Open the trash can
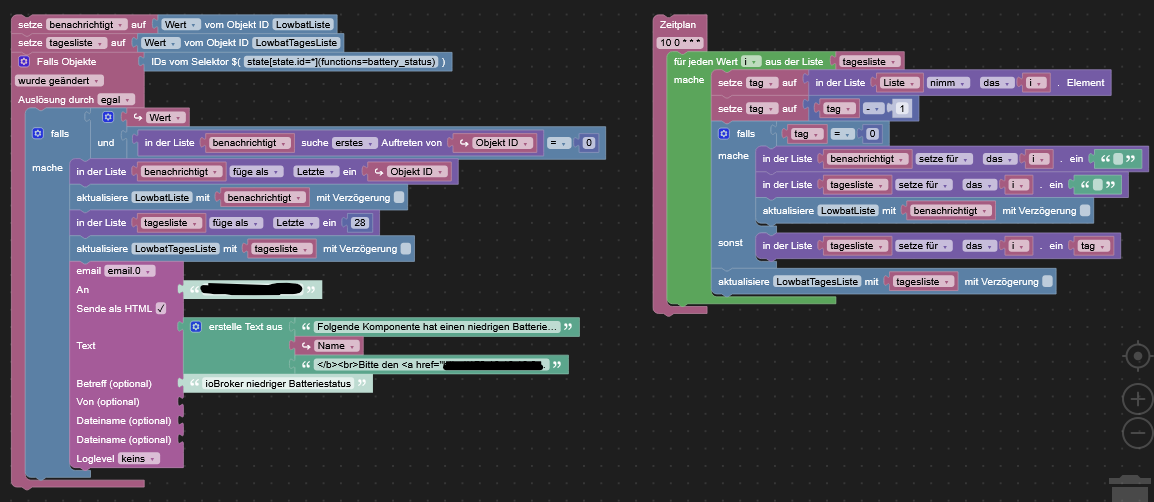This screenshot has height=502, width=1154. click(1130, 489)
